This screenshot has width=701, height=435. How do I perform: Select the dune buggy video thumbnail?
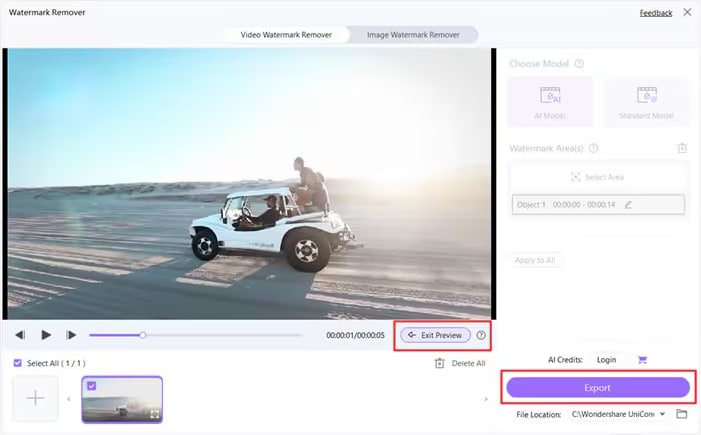point(122,400)
